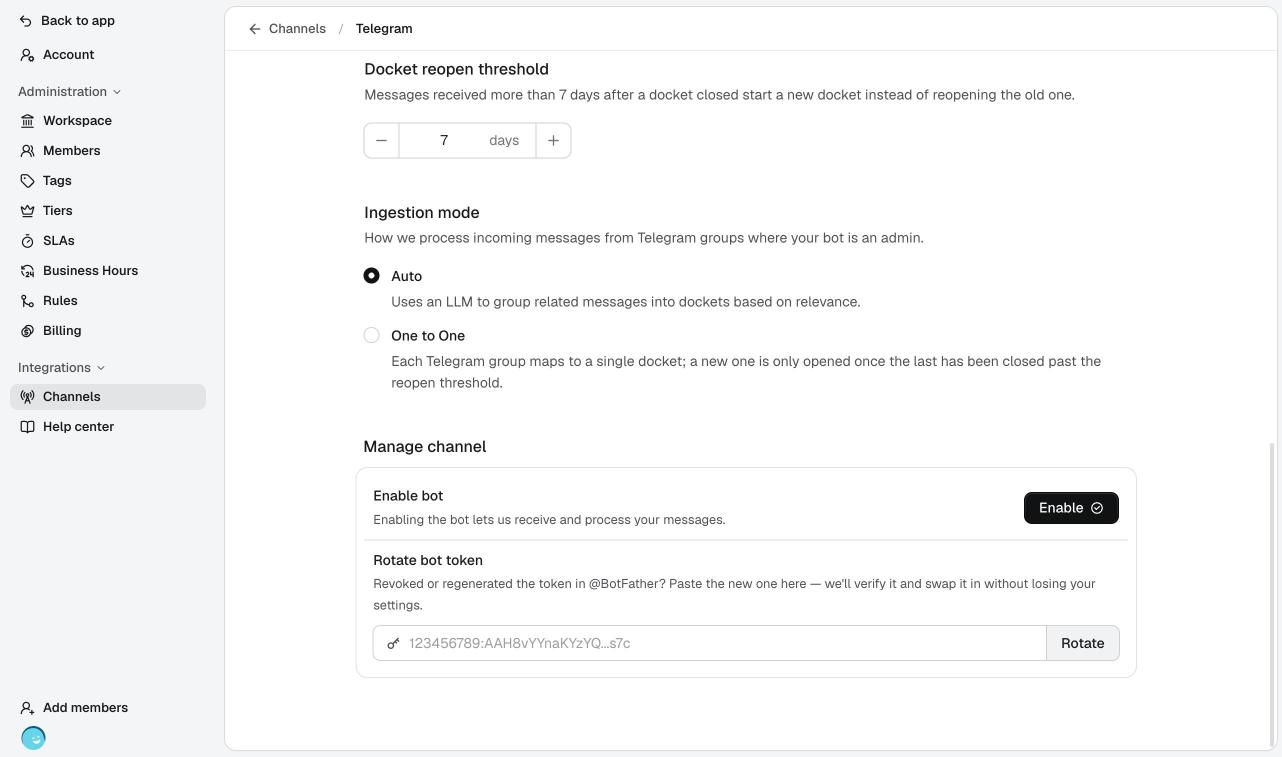Click the Billing coin icon
Viewport: 1282px width, 757px height.
click(x=27, y=331)
